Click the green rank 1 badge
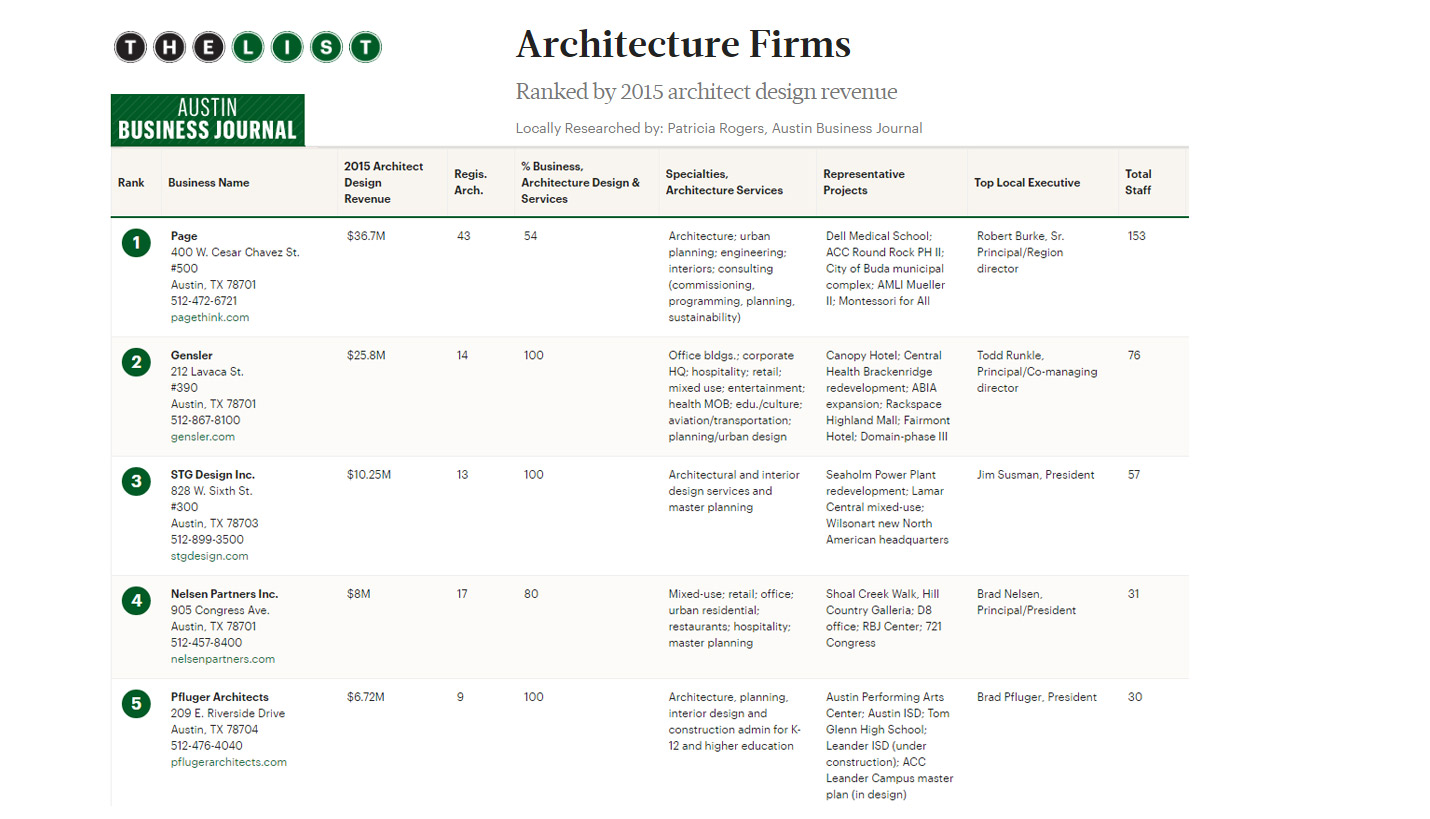 point(136,243)
